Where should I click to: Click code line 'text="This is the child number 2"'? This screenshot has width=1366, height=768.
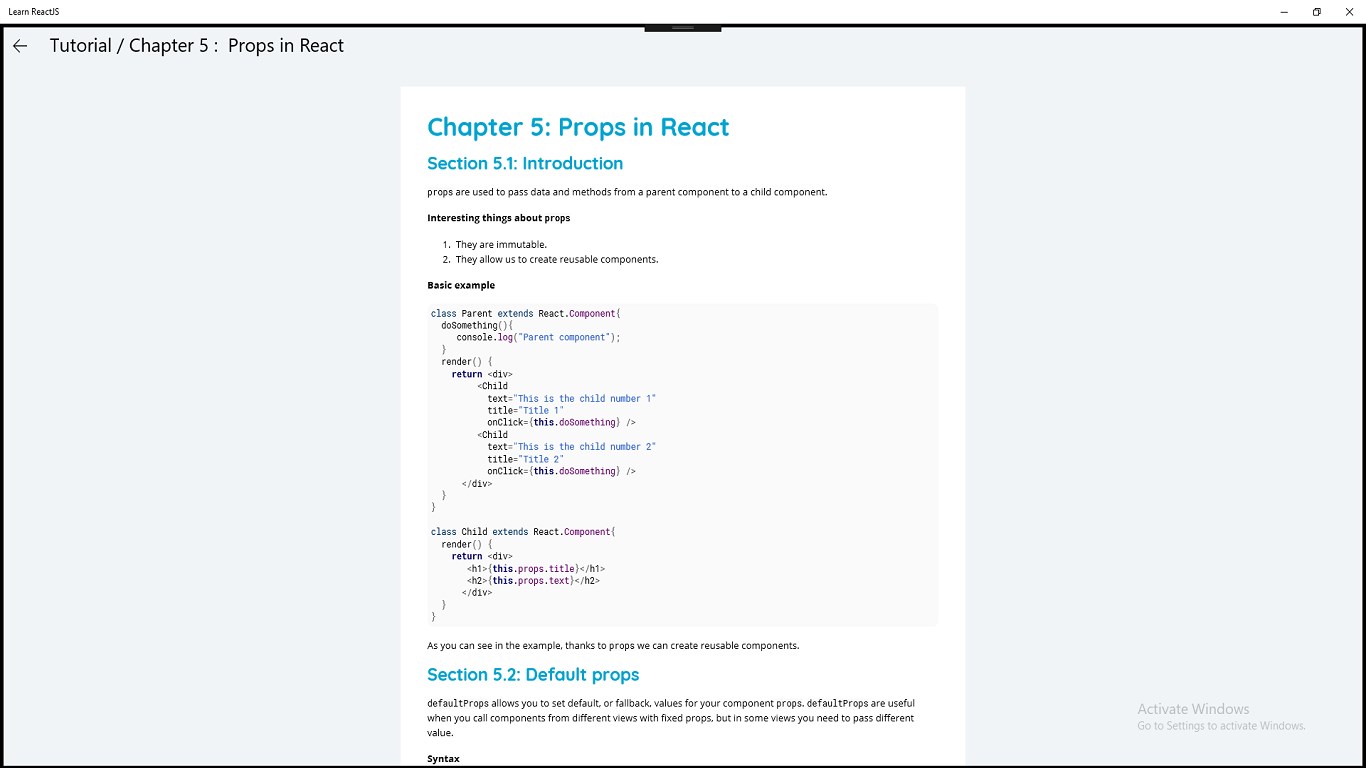pyautogui.click(x=572, y=447)
